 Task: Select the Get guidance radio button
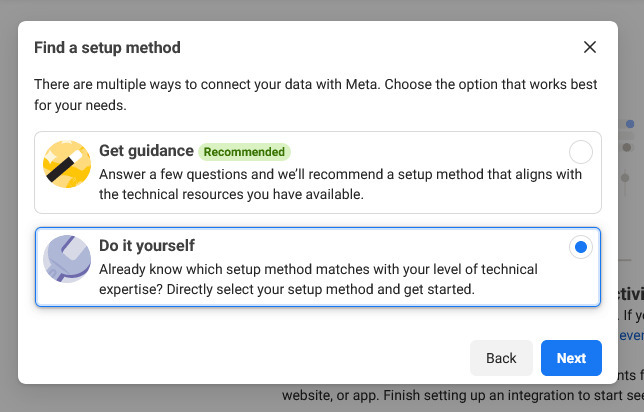pyautogui.click(x=580, y=152)
